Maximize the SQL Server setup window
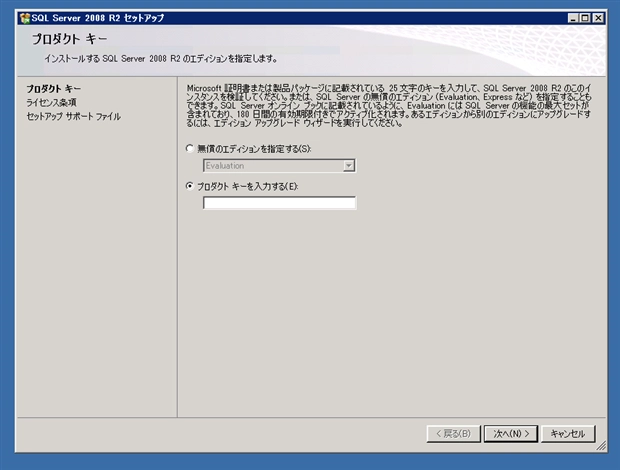 click(585, 18)
